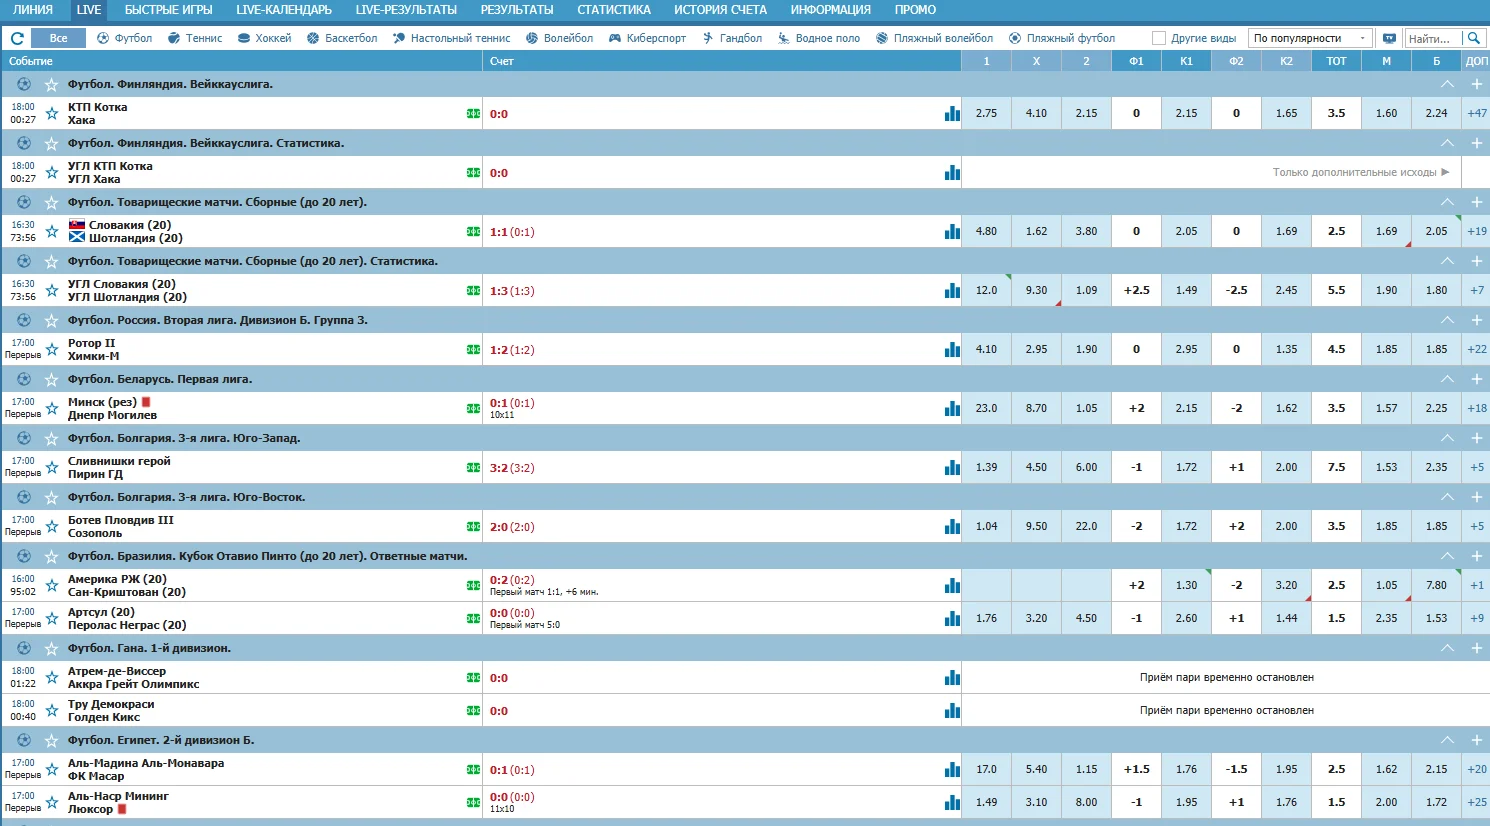This screenshot has height=826, width=1490.
Task: Add Словакия (20) match to favorites with star
Action: coord(52,231)
